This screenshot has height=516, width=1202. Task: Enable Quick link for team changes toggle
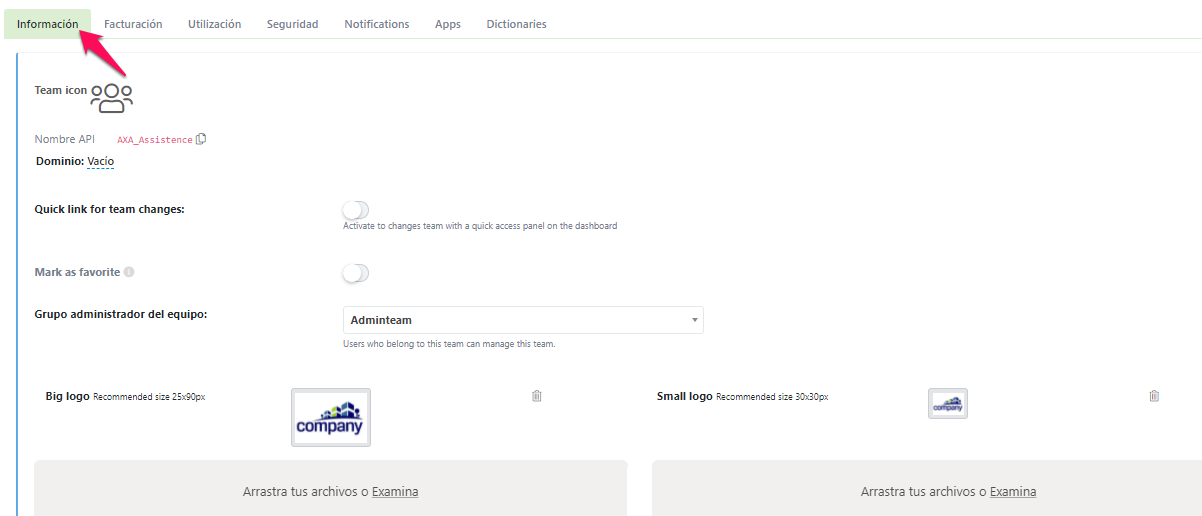pyautogui.click(x=355, y=210)
